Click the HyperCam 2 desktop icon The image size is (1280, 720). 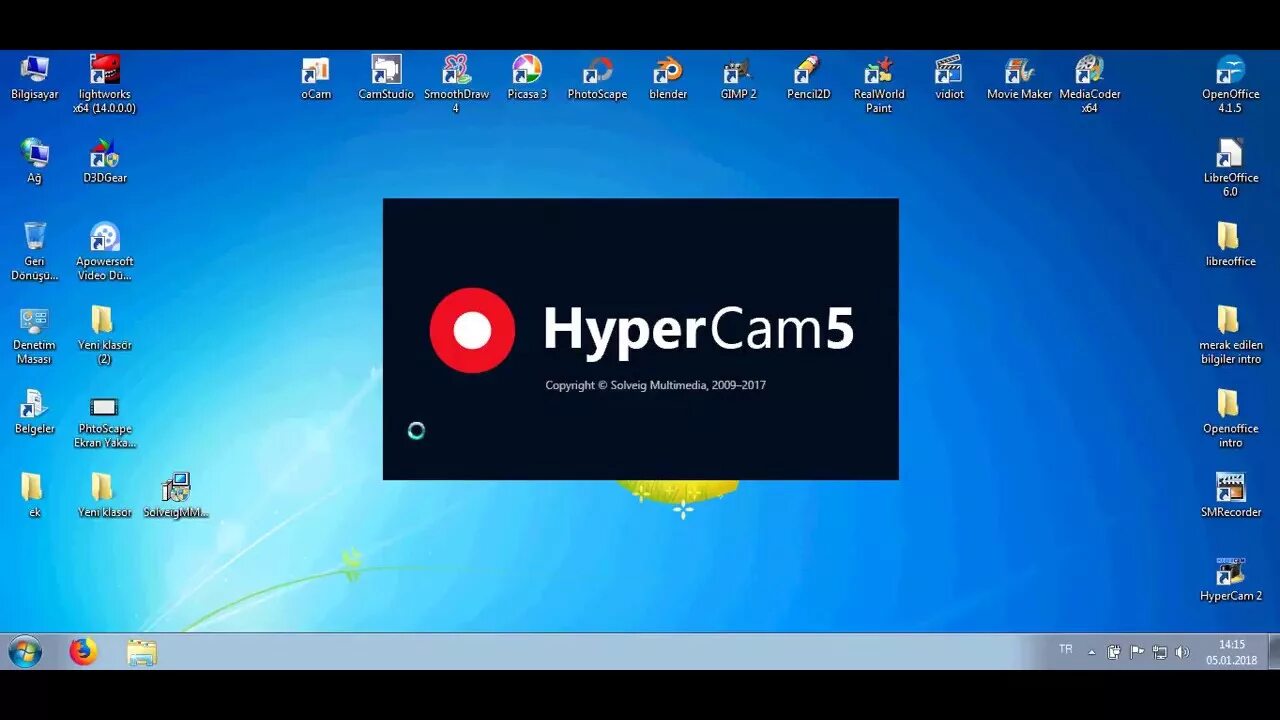tap(1230, 579)
